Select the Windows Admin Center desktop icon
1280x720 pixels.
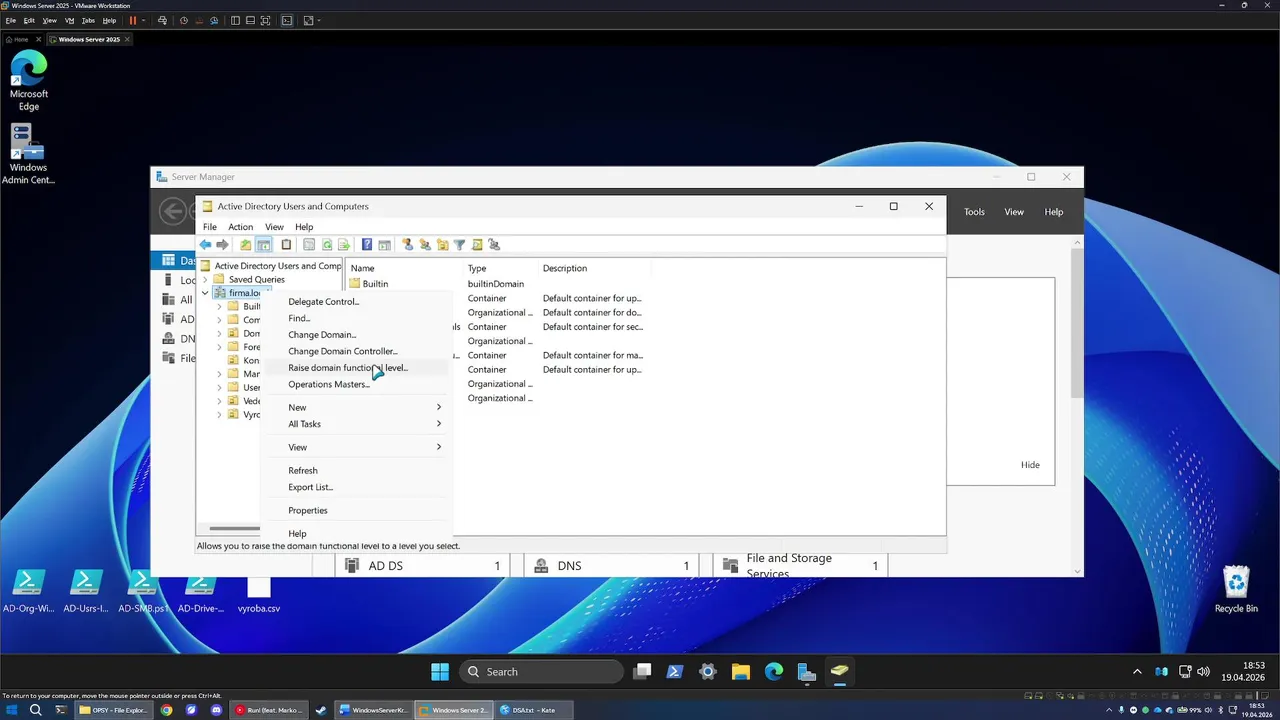(x=29, y=153)
